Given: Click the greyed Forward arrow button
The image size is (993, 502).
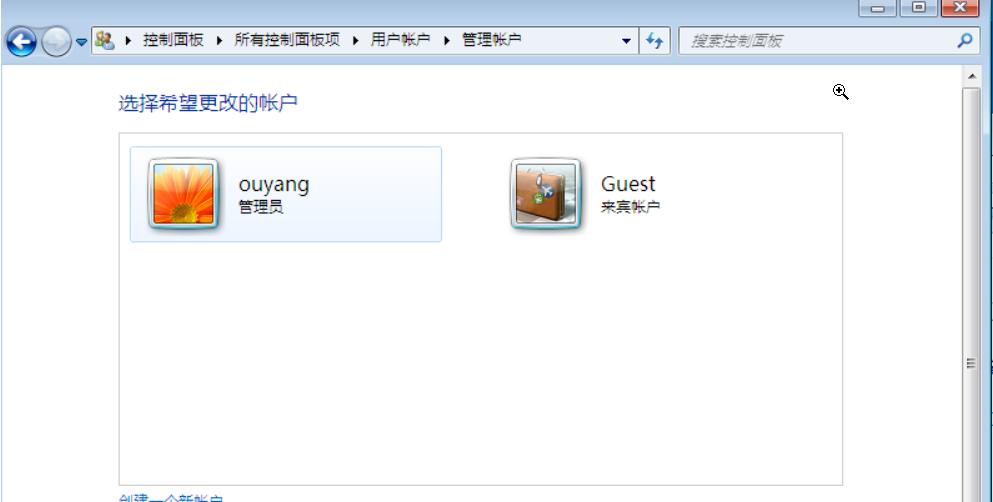Looking at the screenshot, I should [x=56, y=42].
